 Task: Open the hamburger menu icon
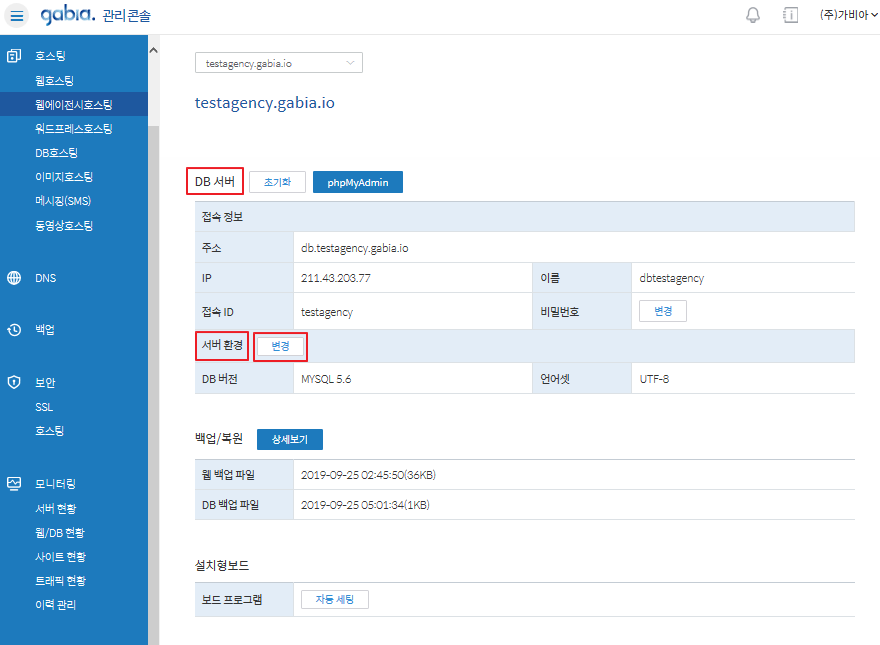point(17,16)
